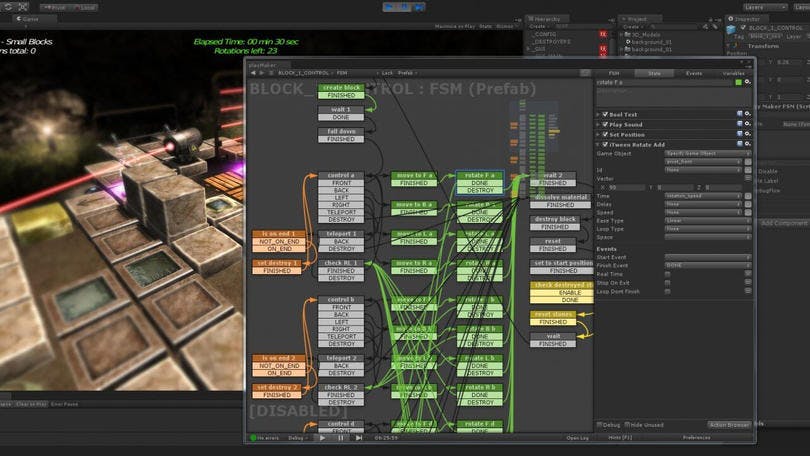Open the Ease Type dropdown
Screen dimensions: 810x456
click(x=707, y=221)
